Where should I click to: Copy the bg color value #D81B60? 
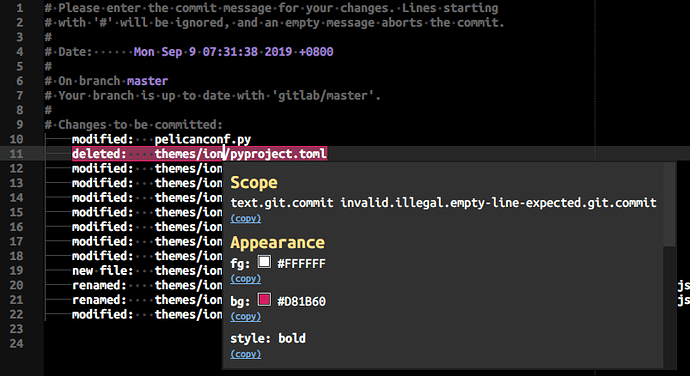246,317
